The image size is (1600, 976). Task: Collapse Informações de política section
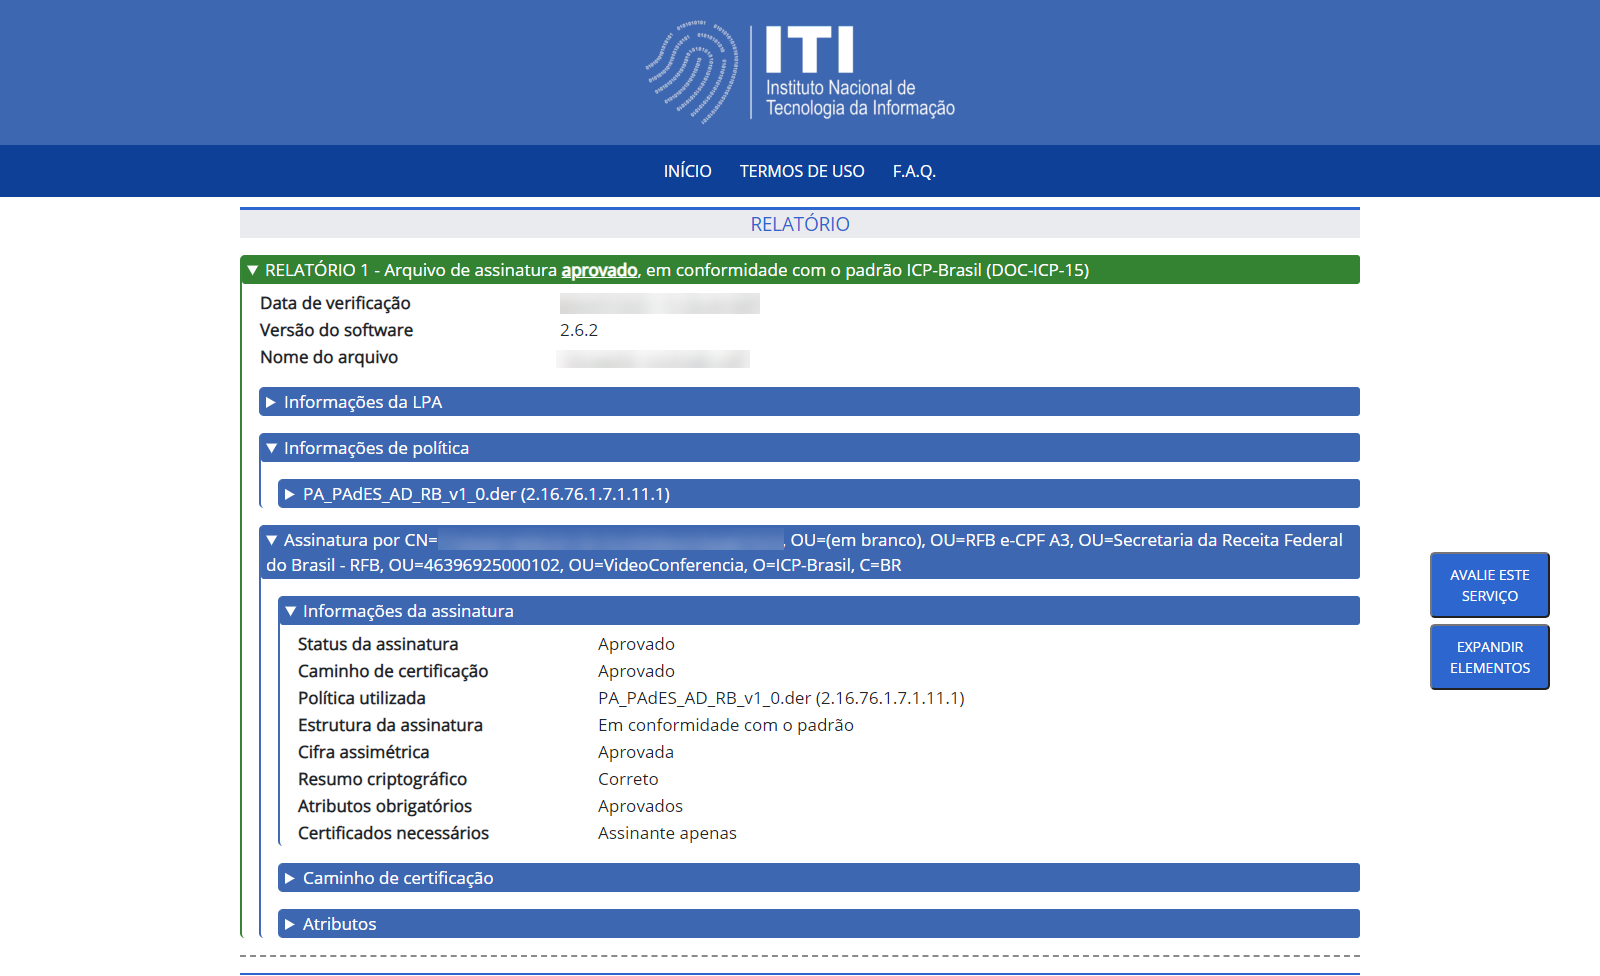coord(809,448)
